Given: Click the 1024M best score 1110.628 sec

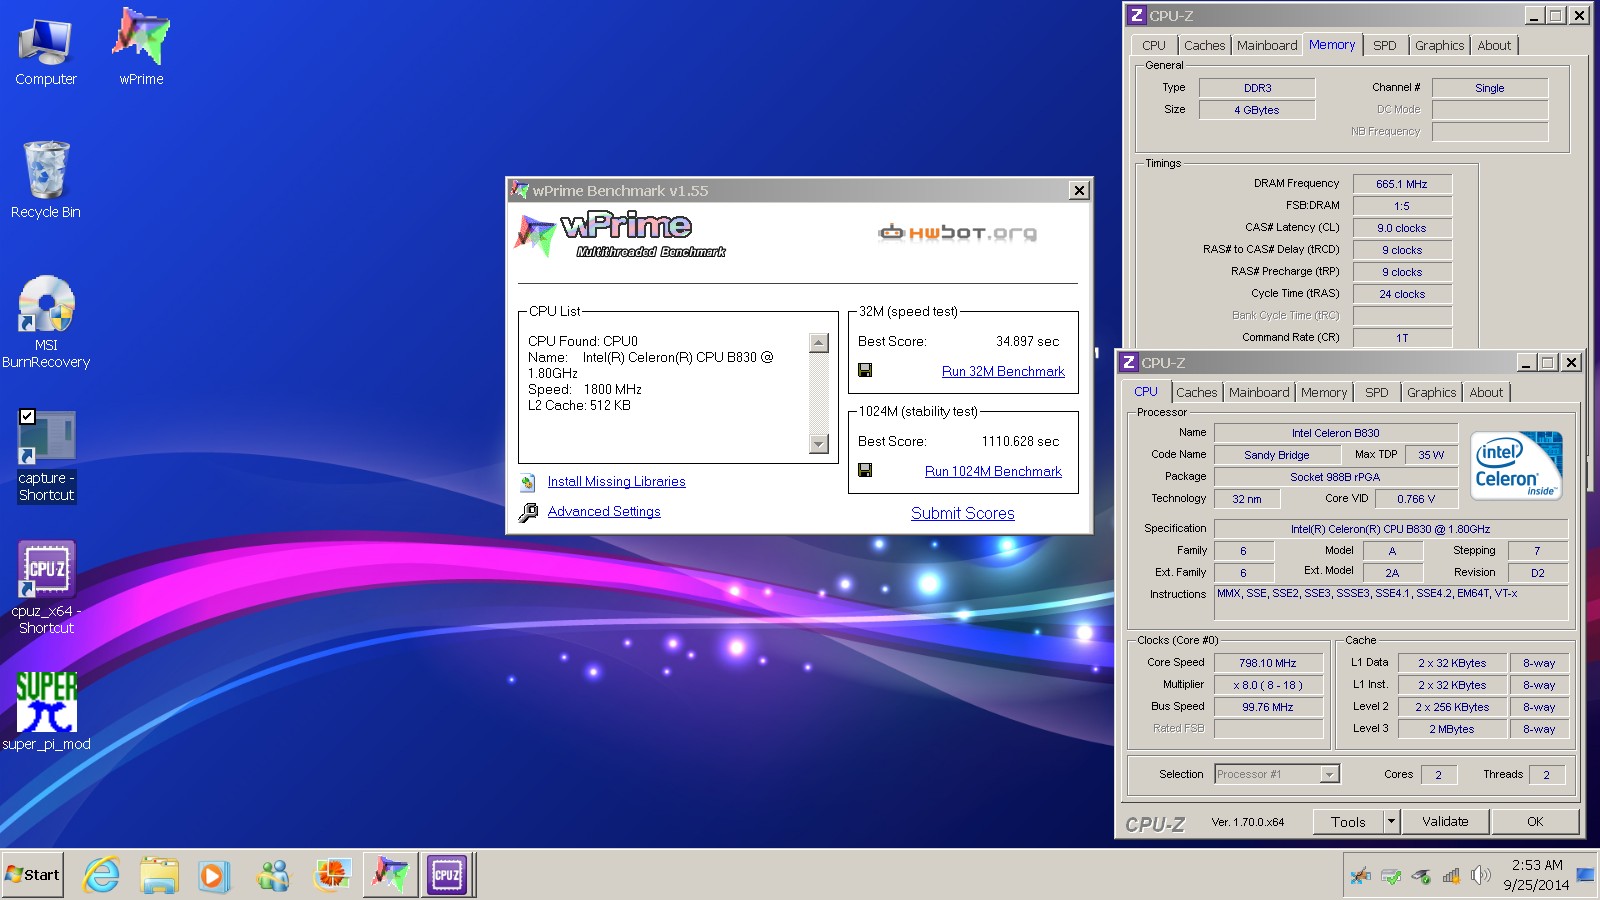Looking at the screenshot, I should pos(1020,441).
